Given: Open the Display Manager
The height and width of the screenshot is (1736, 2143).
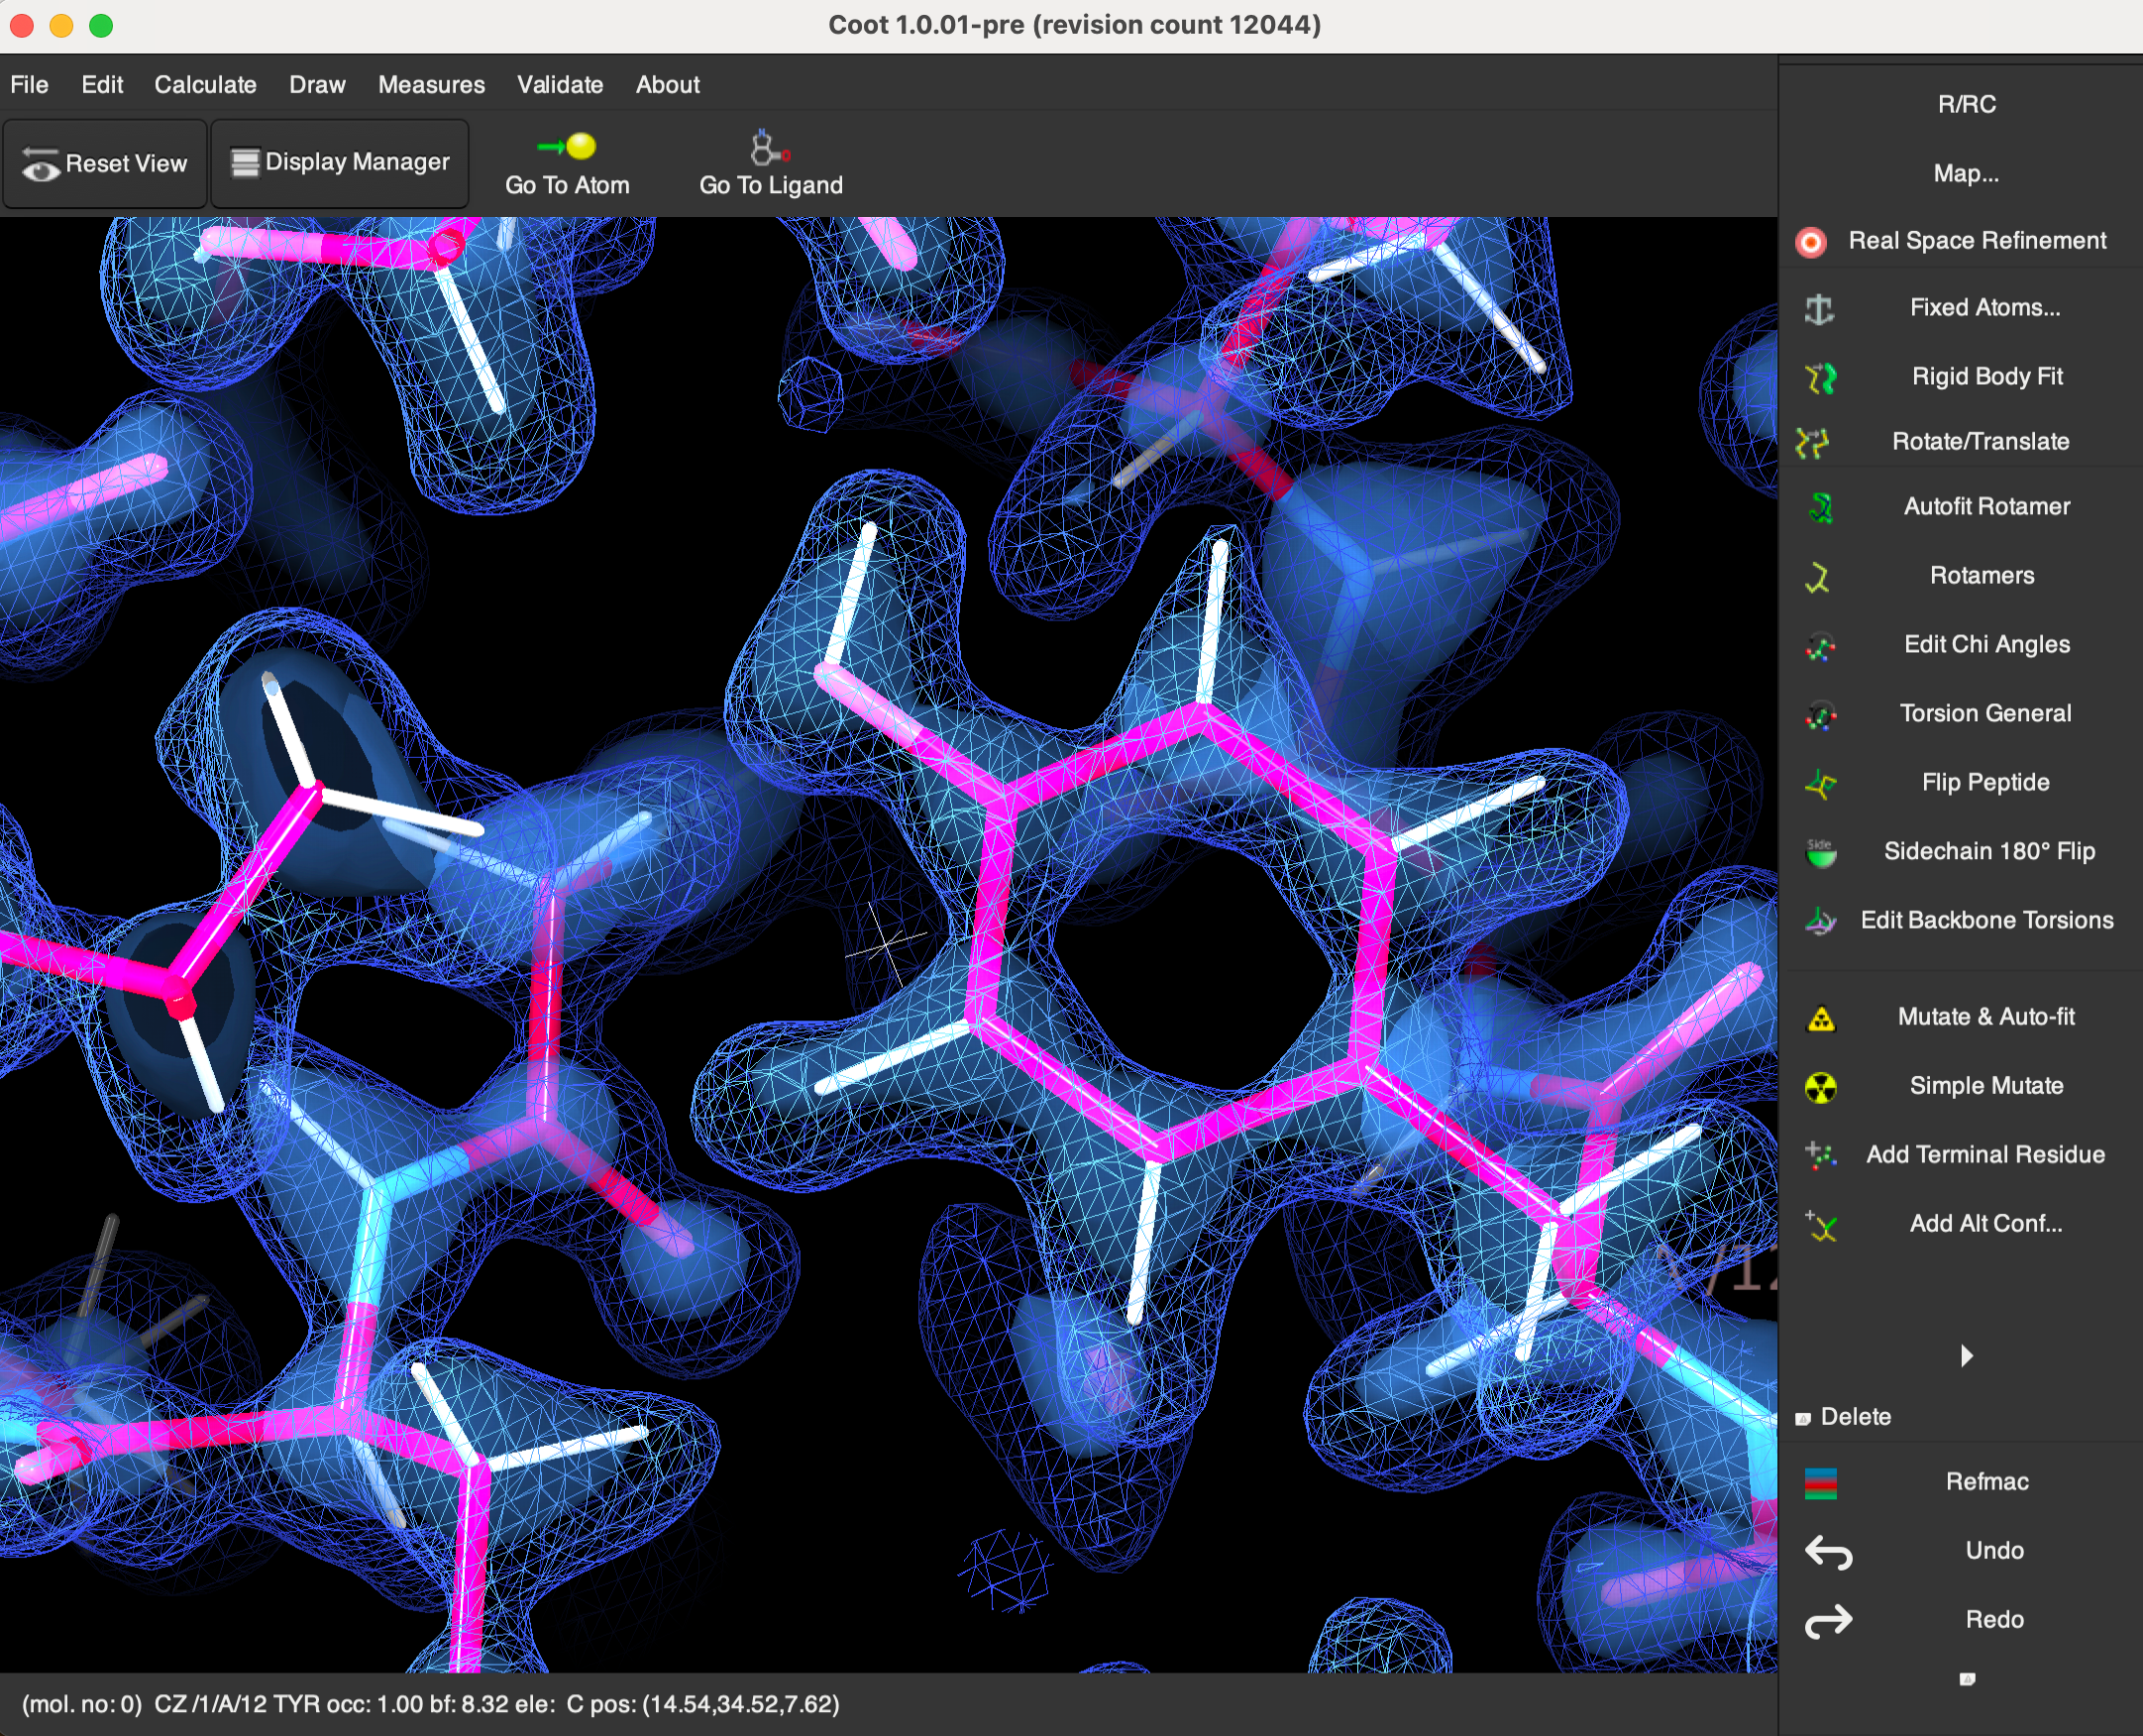Looking at the screenshot, I should pos(340,163).
